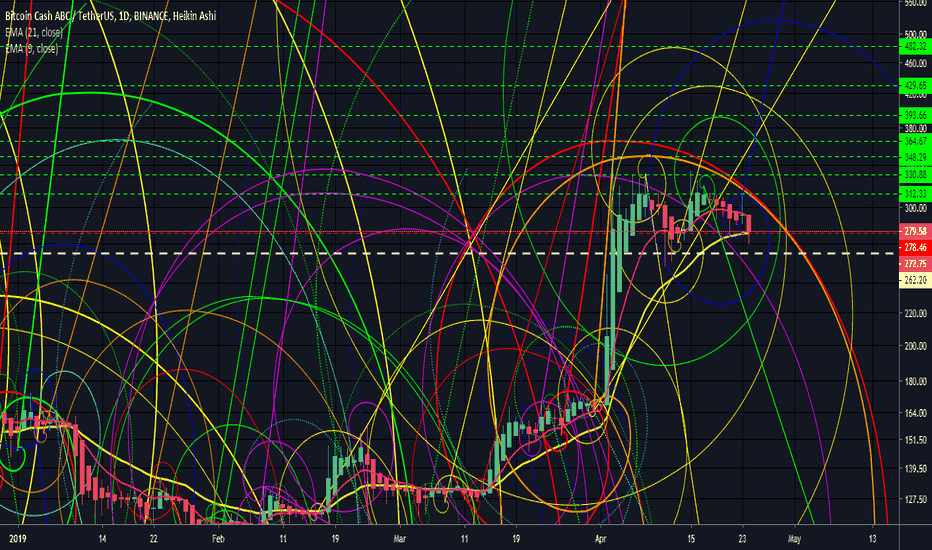Click the 164.00 price axis value
Screen dimensions: 932x550
coord(915,413)
